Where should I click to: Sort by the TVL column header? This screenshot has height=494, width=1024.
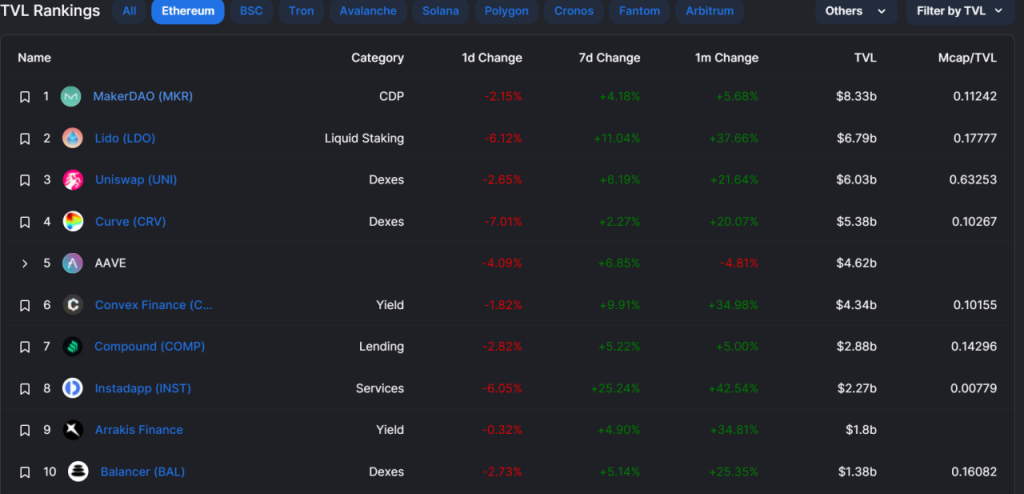[865, 58]
